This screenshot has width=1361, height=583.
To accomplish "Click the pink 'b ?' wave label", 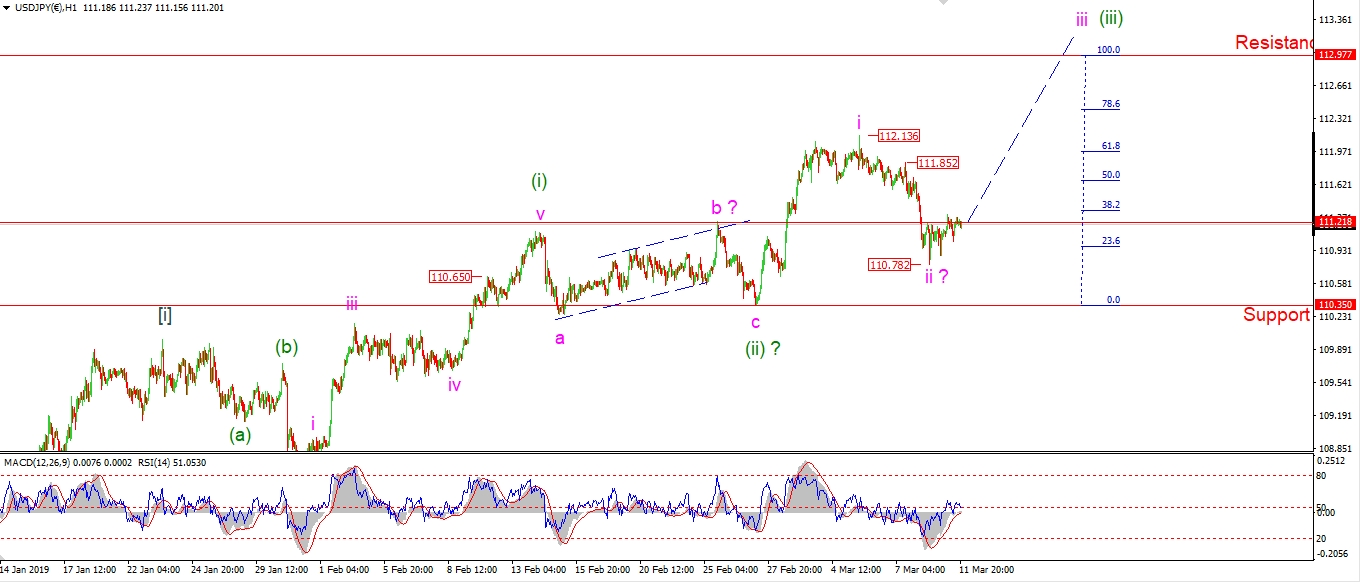I will [x=724, y=208].
